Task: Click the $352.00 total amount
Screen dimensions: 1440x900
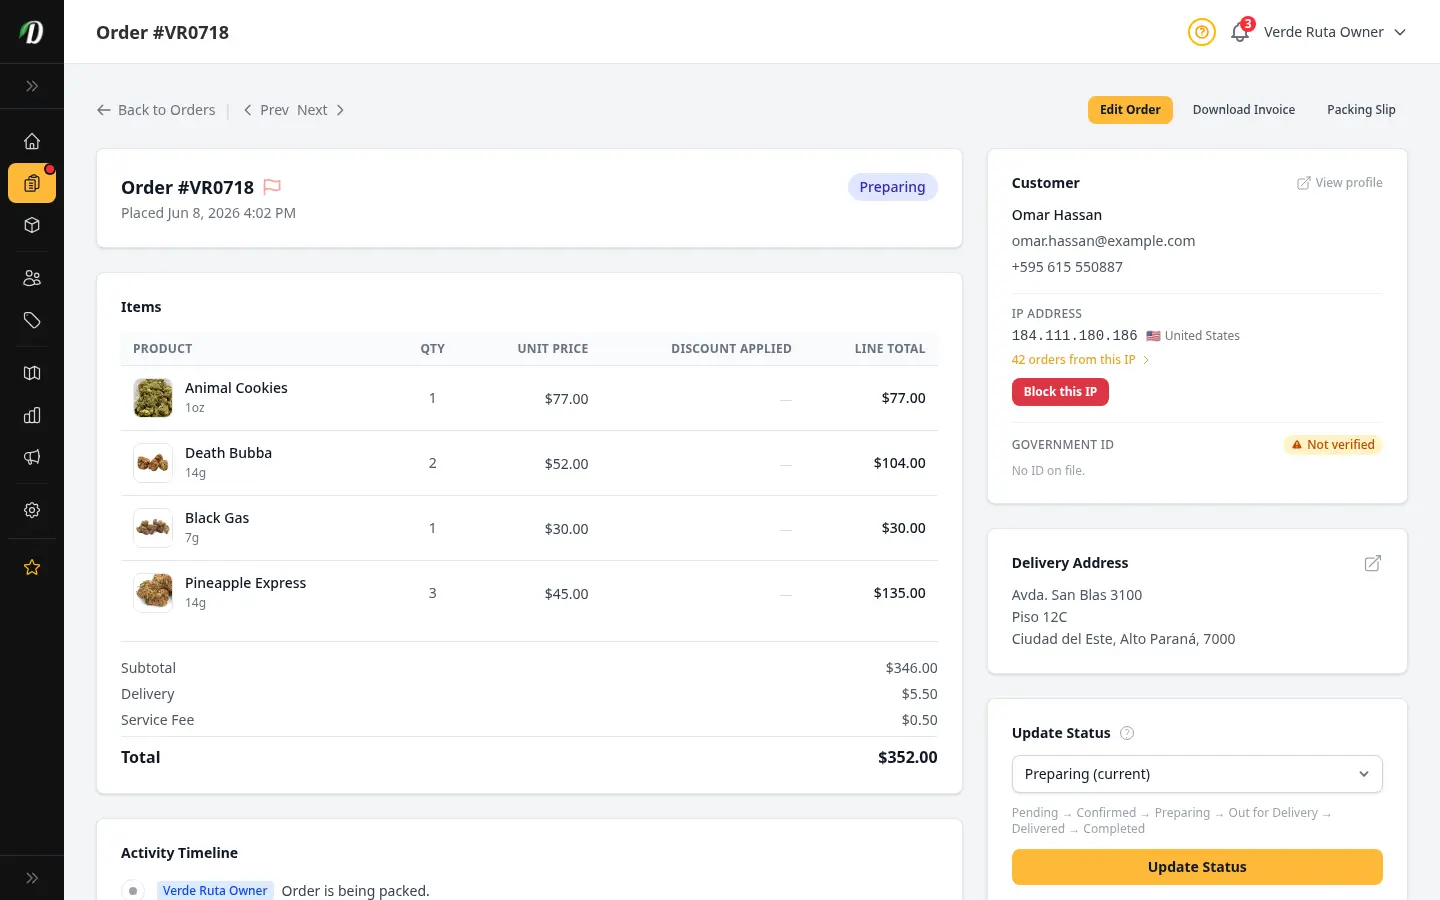Action: click(x=907, y=758)
